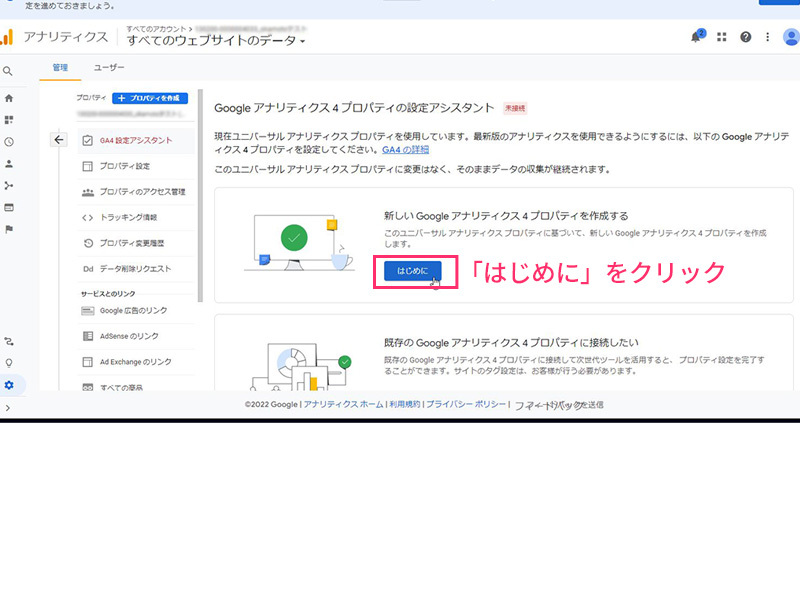Click the search magnifier in left sidebar
The width and height of the screenshot is (800, 600).
pos(8,71)
